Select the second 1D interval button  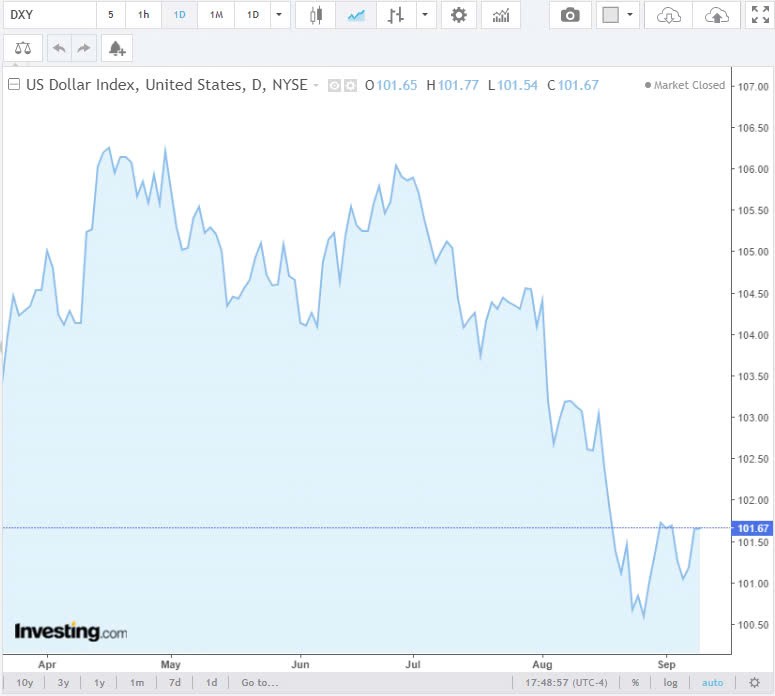(x=253, y=15)
